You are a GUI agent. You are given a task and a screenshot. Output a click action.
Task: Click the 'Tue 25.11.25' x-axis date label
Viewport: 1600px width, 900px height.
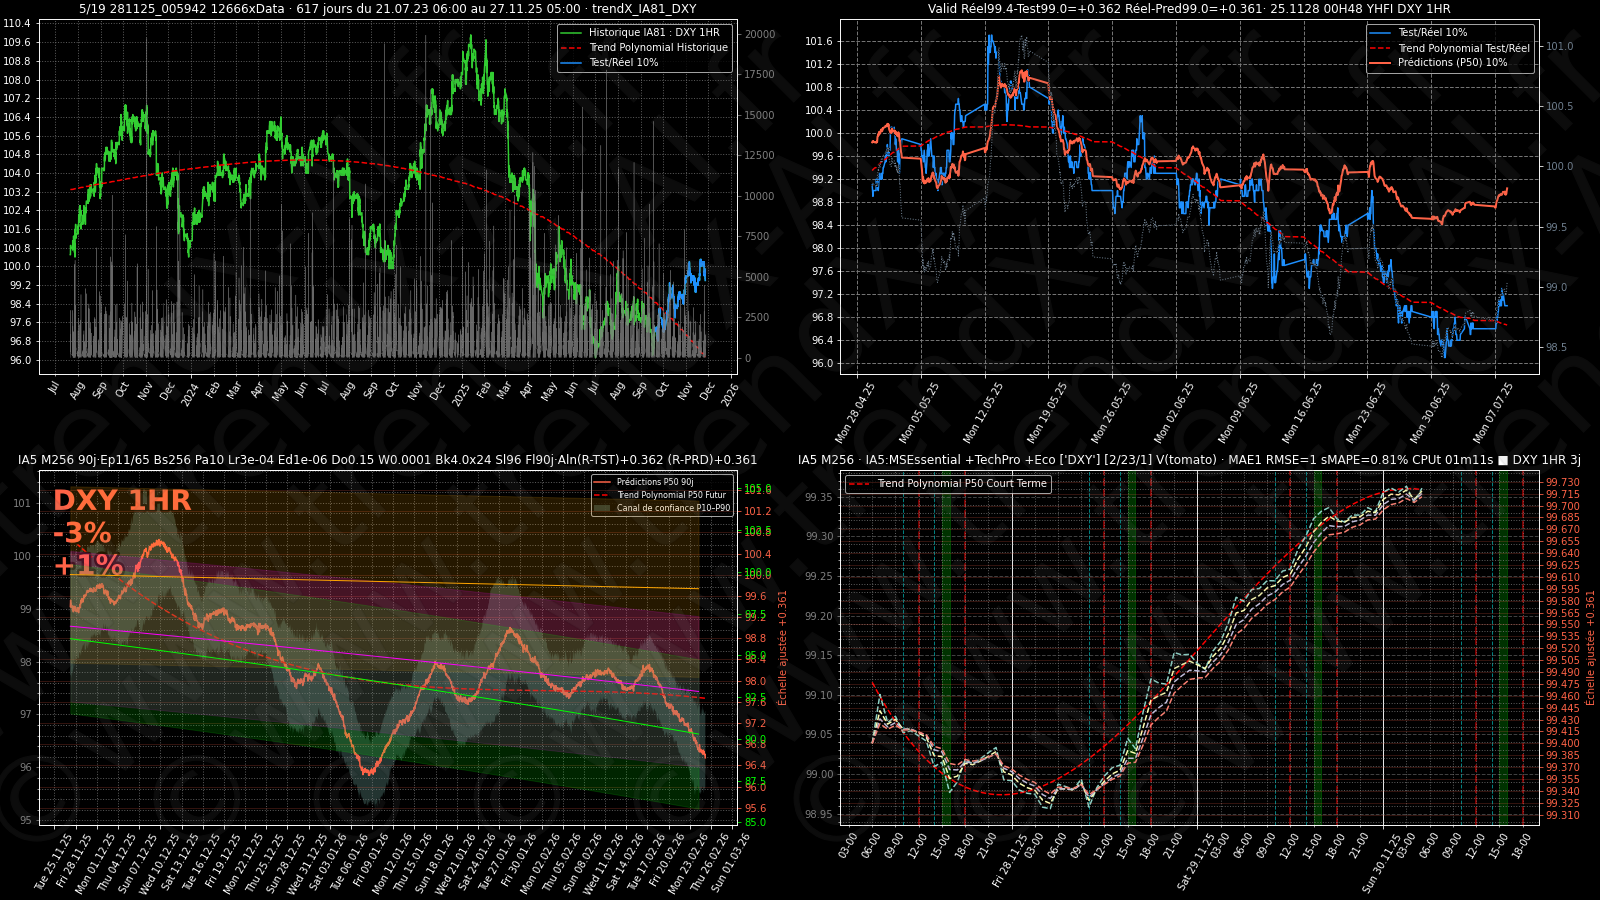[55, 862]
